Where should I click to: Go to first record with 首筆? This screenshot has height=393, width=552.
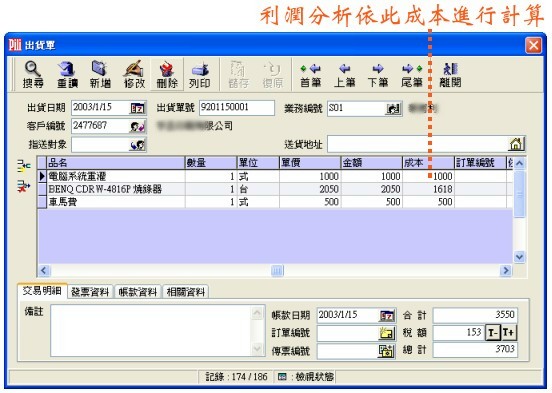pyautogui.click(x=310, y=74)
